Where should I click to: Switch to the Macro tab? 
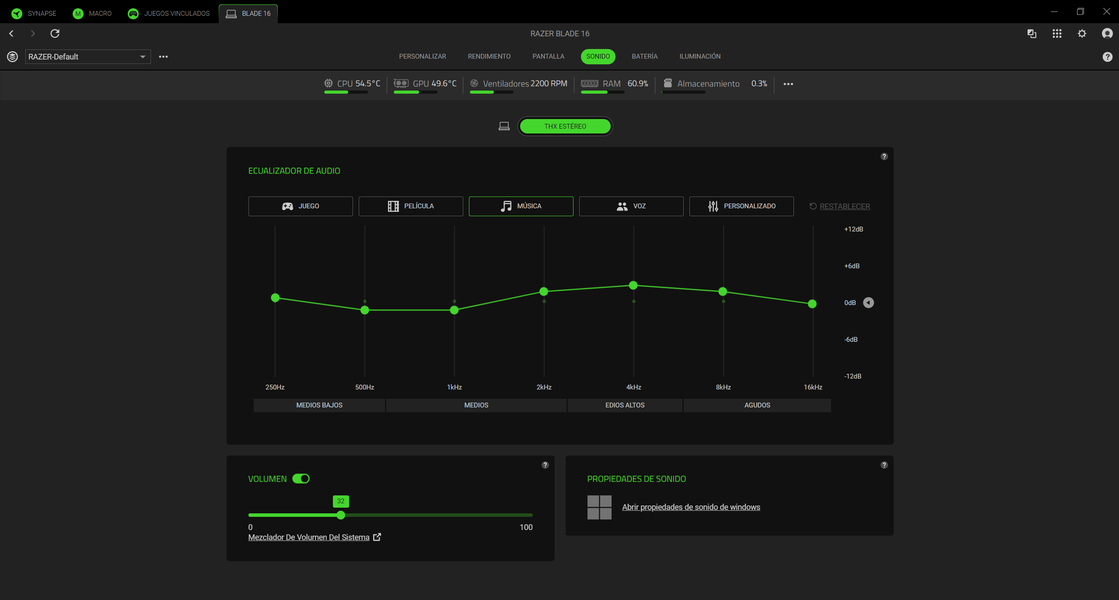(92, 14)
